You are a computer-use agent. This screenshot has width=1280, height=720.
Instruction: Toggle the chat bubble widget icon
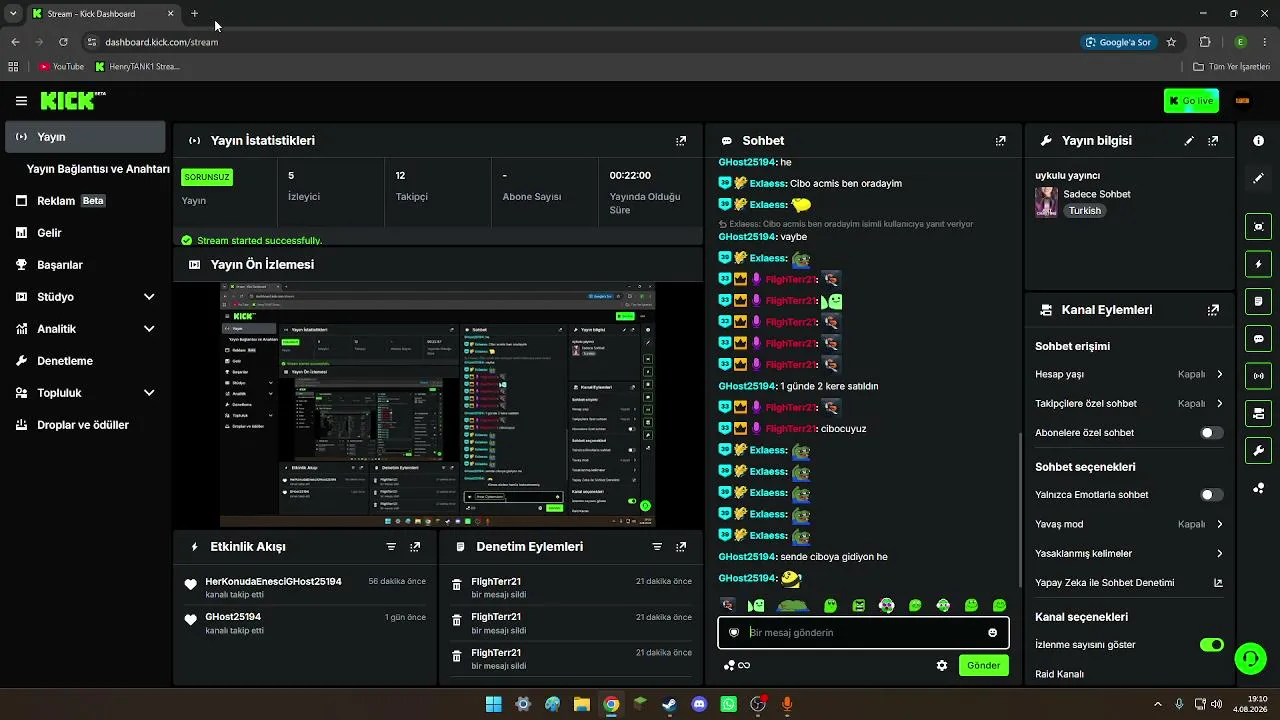tap(1258, 339)
